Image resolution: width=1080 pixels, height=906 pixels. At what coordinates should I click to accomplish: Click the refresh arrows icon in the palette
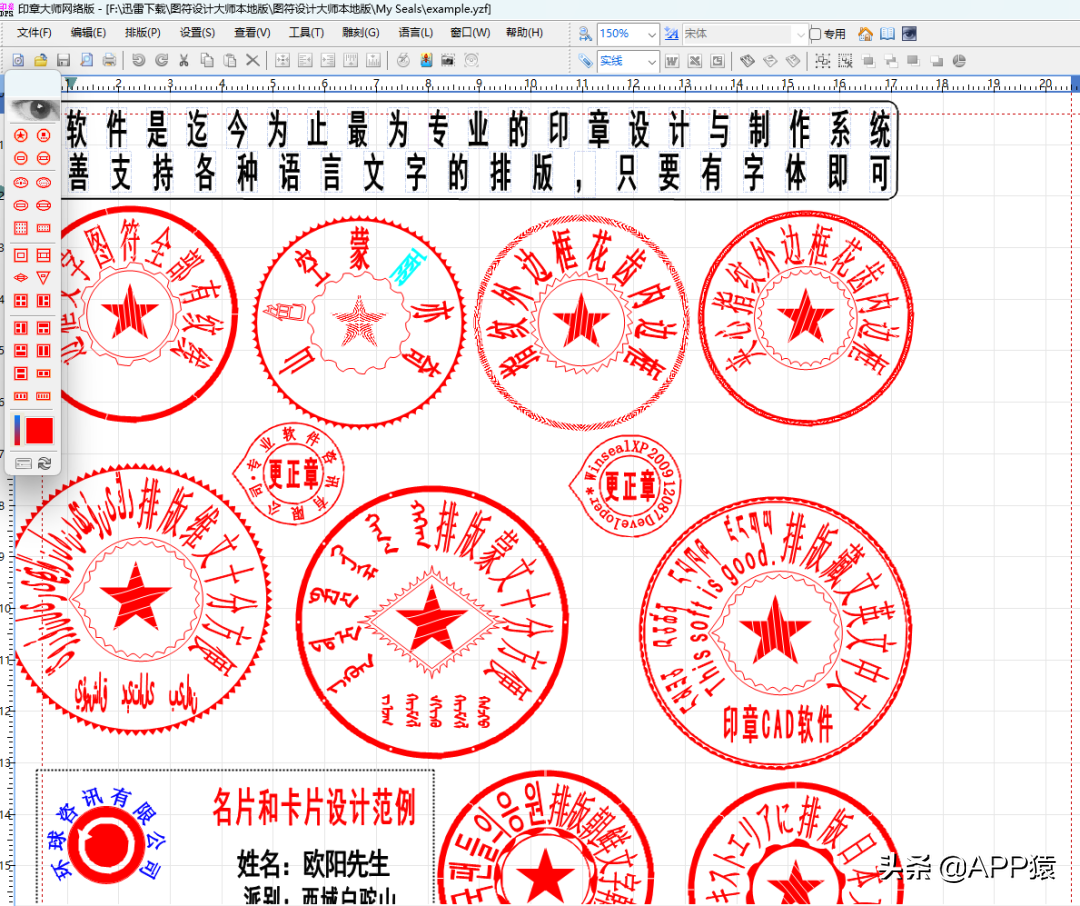click(45, 464)
